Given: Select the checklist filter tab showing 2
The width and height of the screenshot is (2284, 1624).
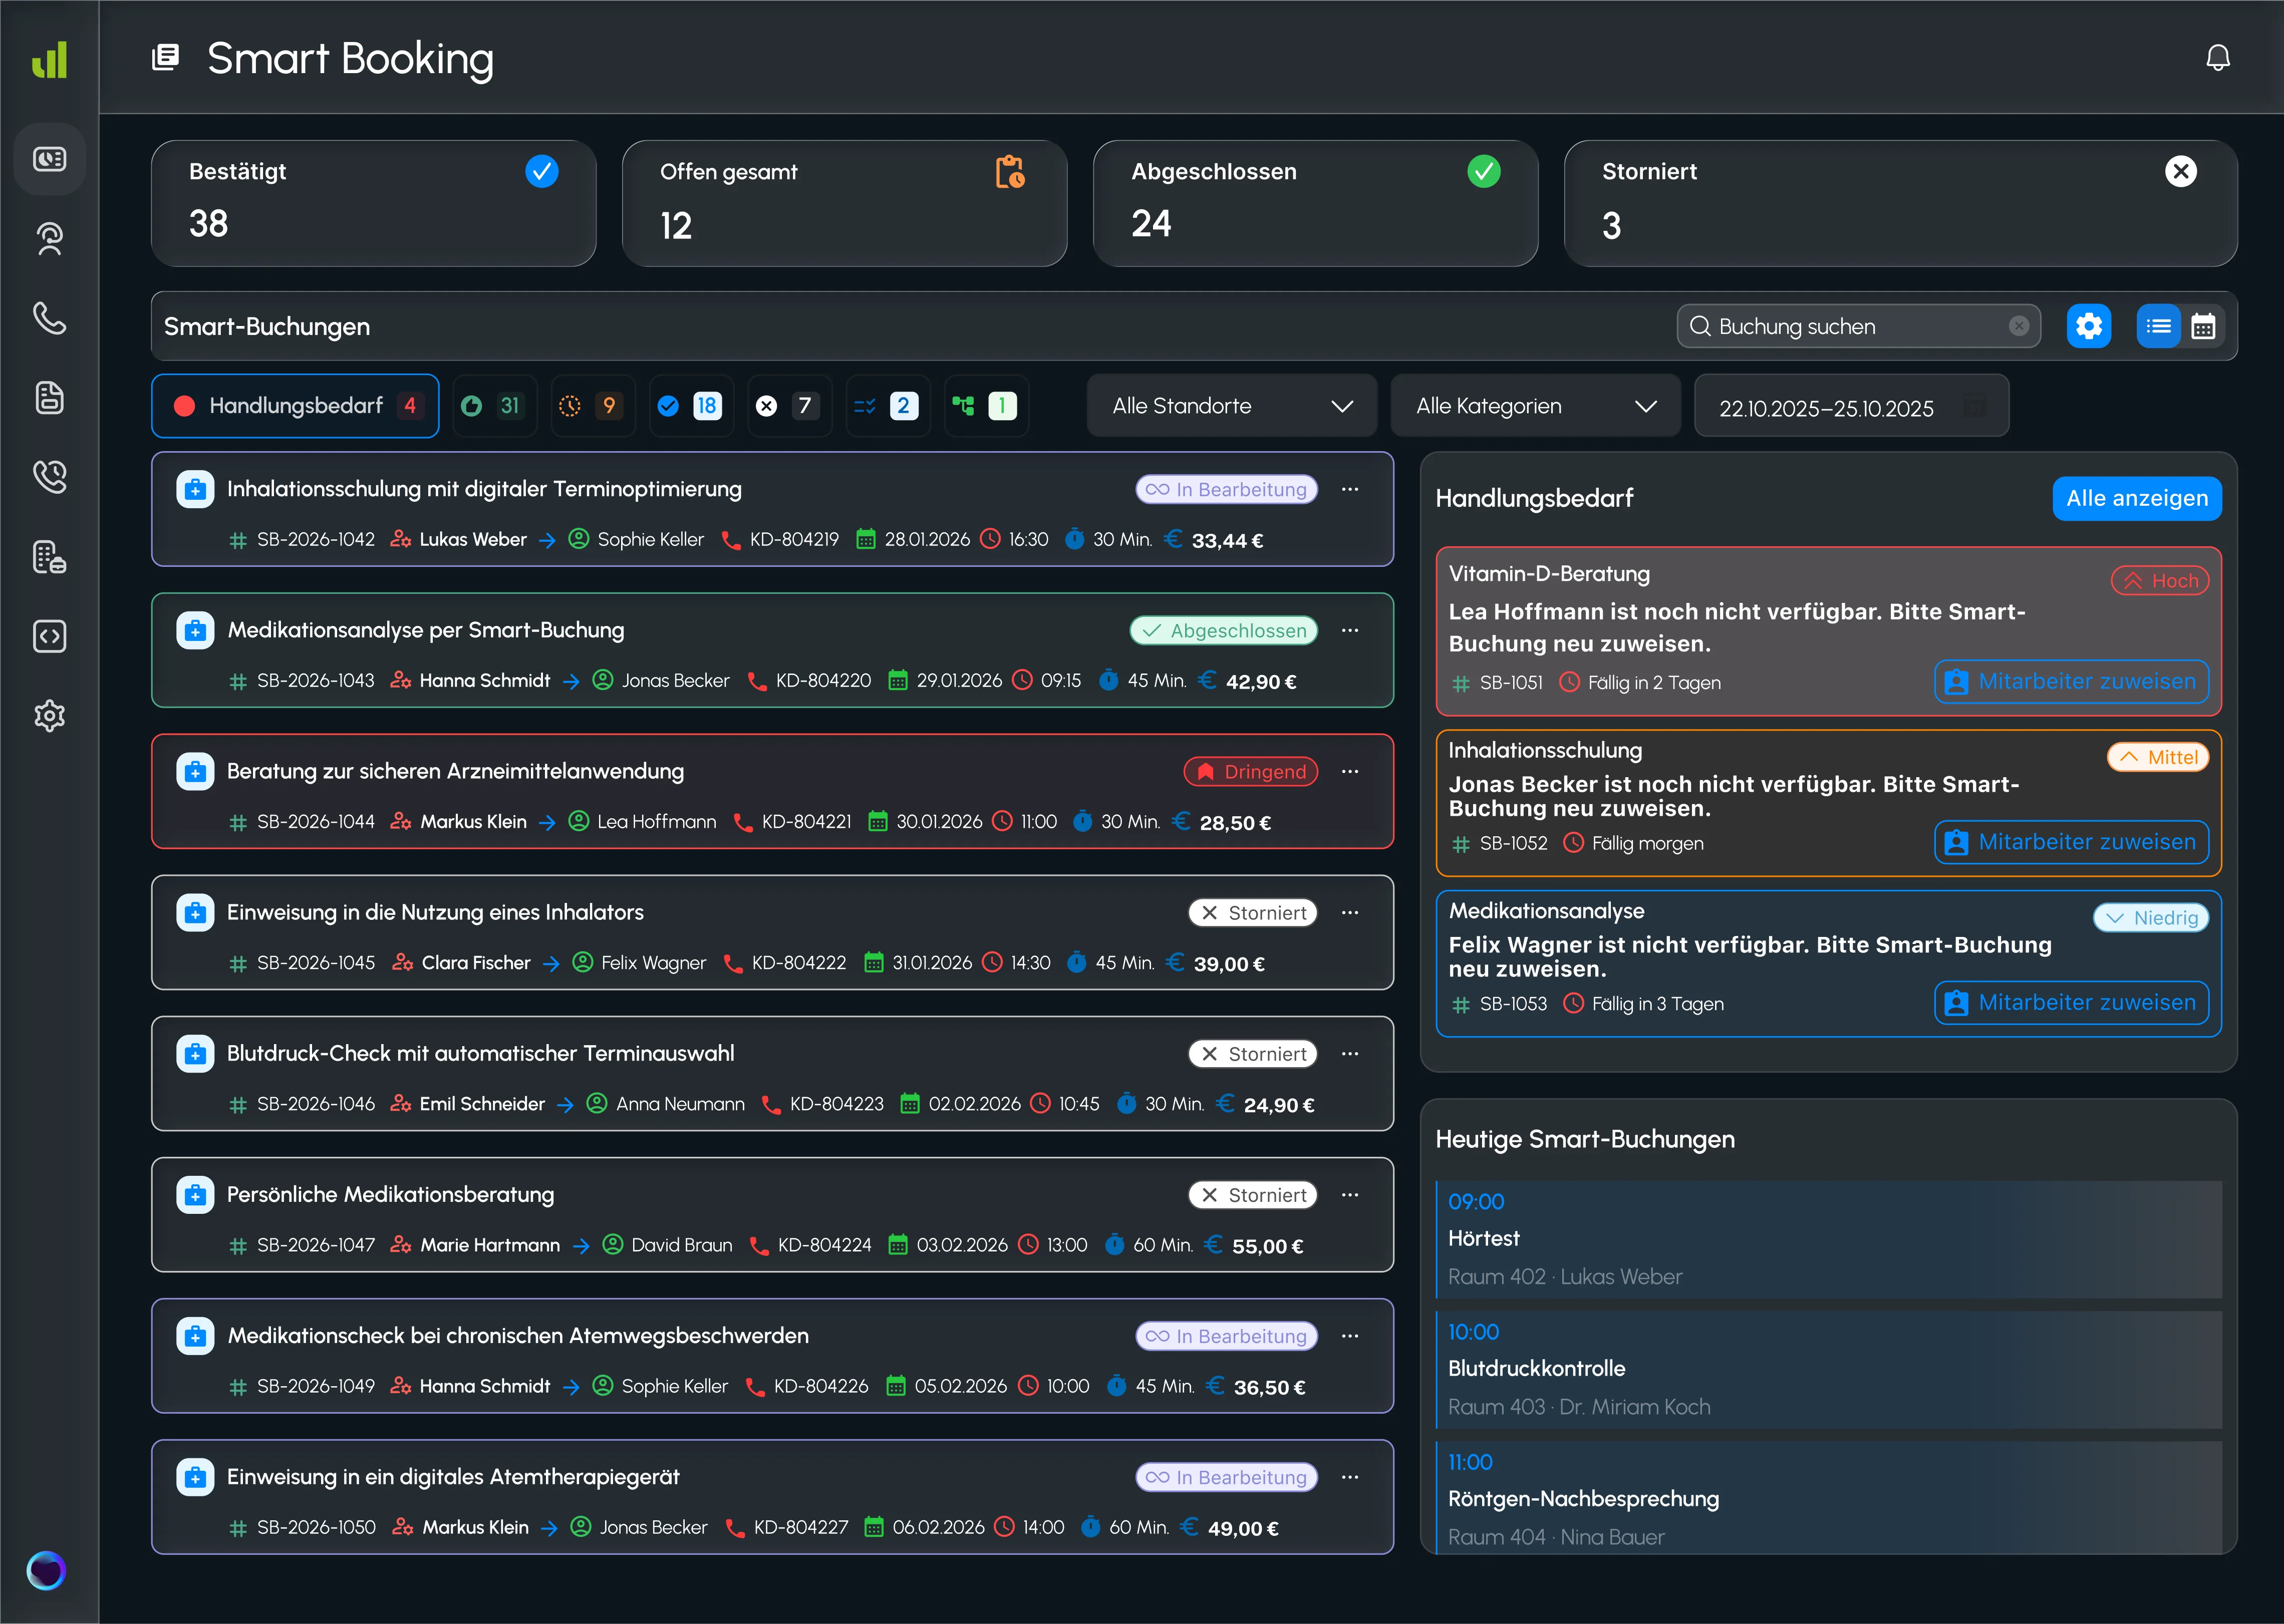Looking at the screenshot, I should pos(888,406).
